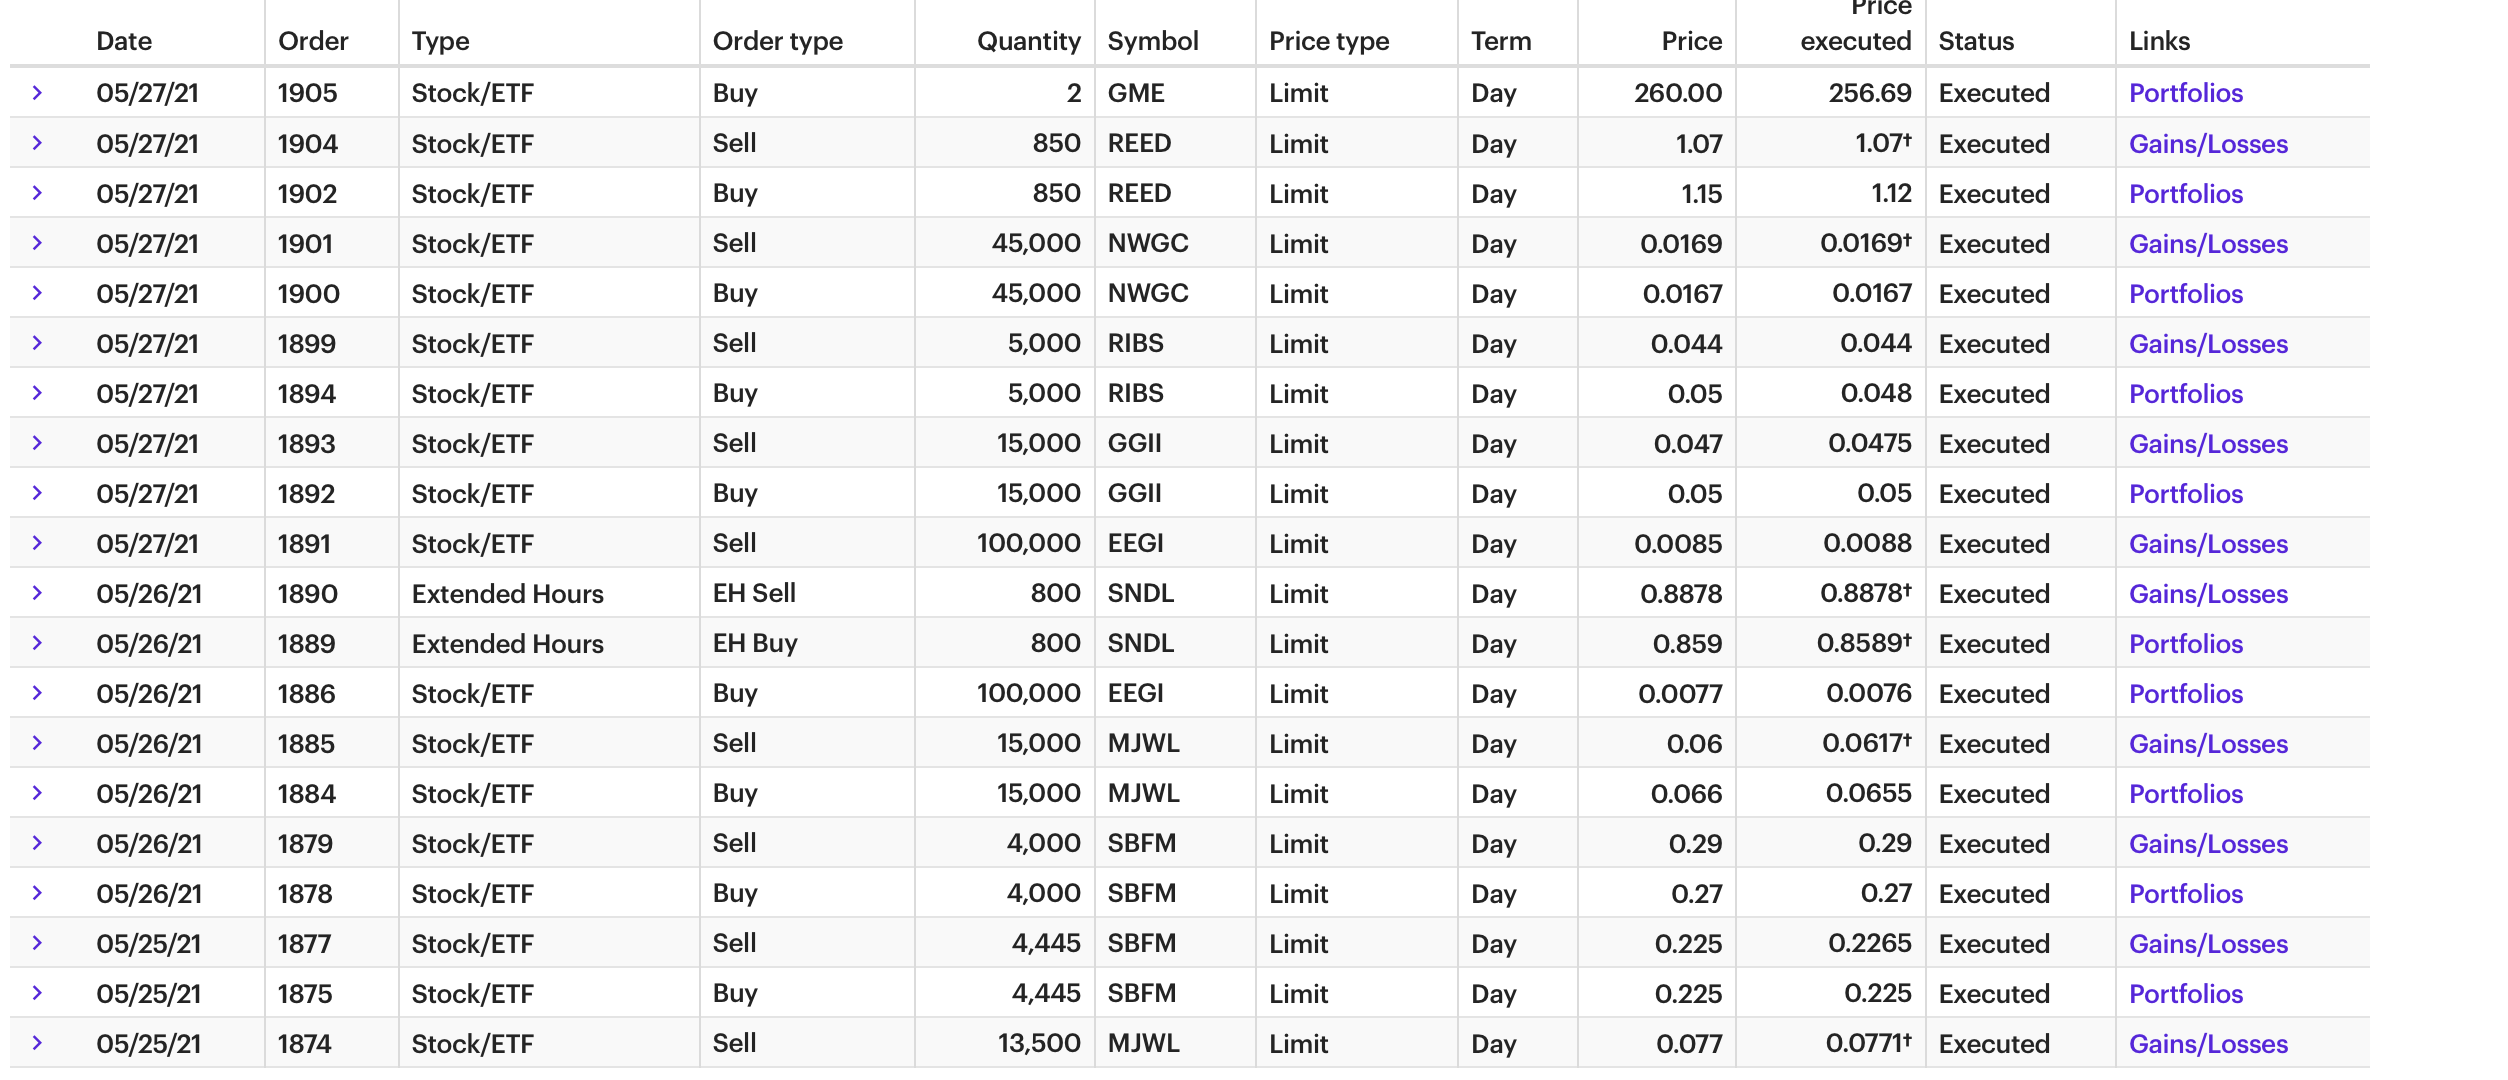Open Portfolios link for GME order 1905
The height and width of the screenshot is (1080, 2508).
pyautogui.click(x=2185, y=93)
